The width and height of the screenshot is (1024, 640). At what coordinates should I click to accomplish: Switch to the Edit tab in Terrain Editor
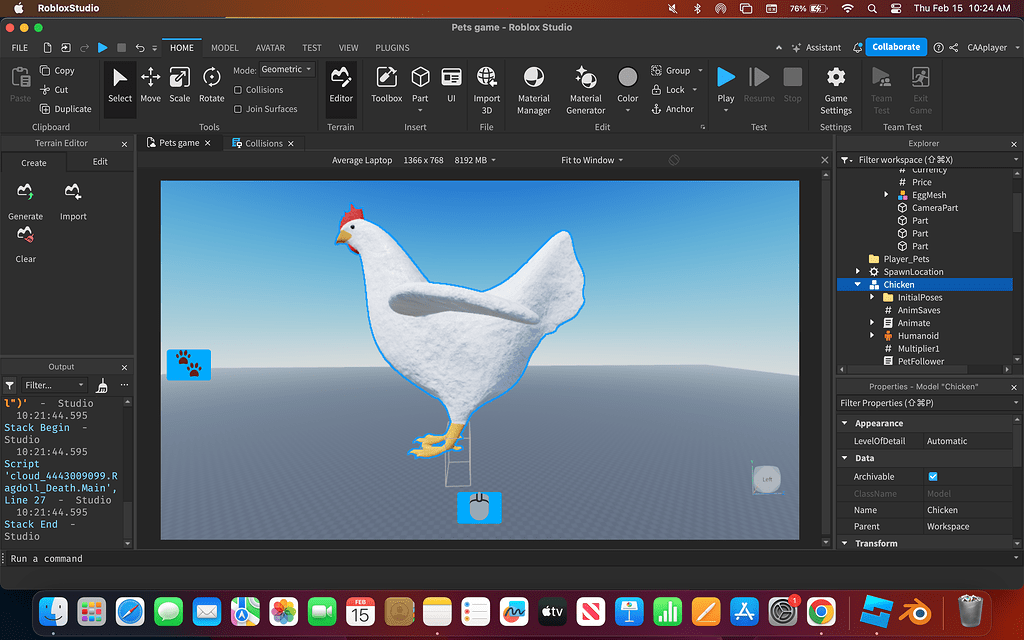pos(100,162)
